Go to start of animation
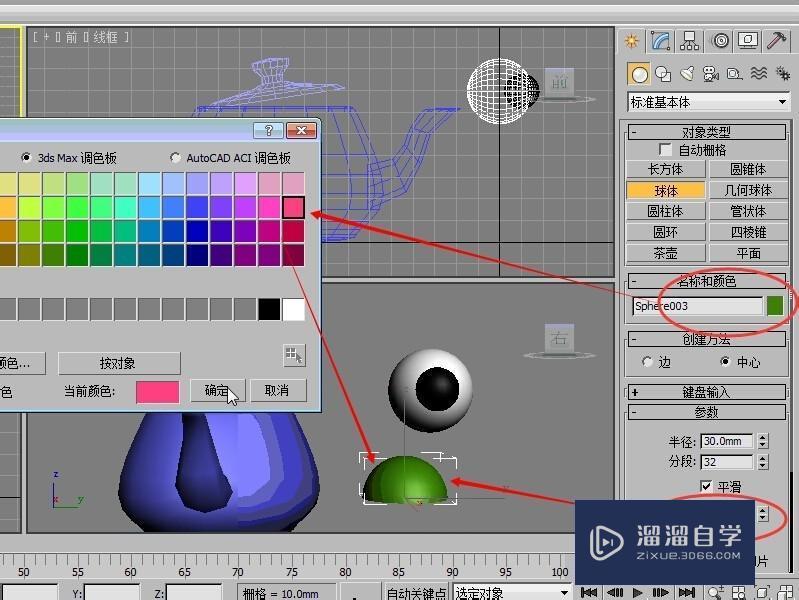Image resolution: width=799 pixels, height=600 pixels. 589,592
